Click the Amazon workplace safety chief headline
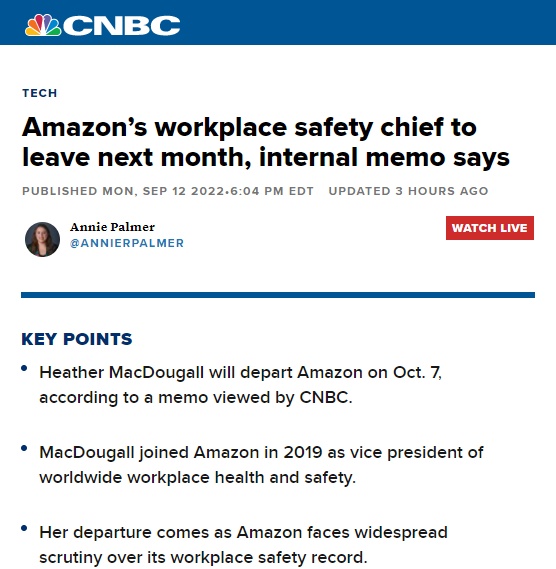The image size is (556, 569). (266, 142)
